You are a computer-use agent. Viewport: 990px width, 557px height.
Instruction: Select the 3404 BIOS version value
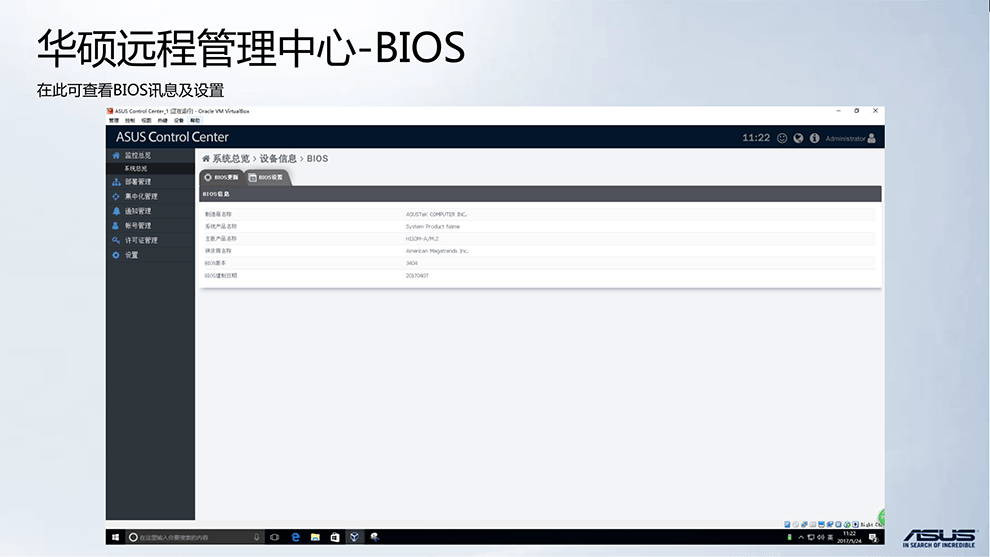412,263
